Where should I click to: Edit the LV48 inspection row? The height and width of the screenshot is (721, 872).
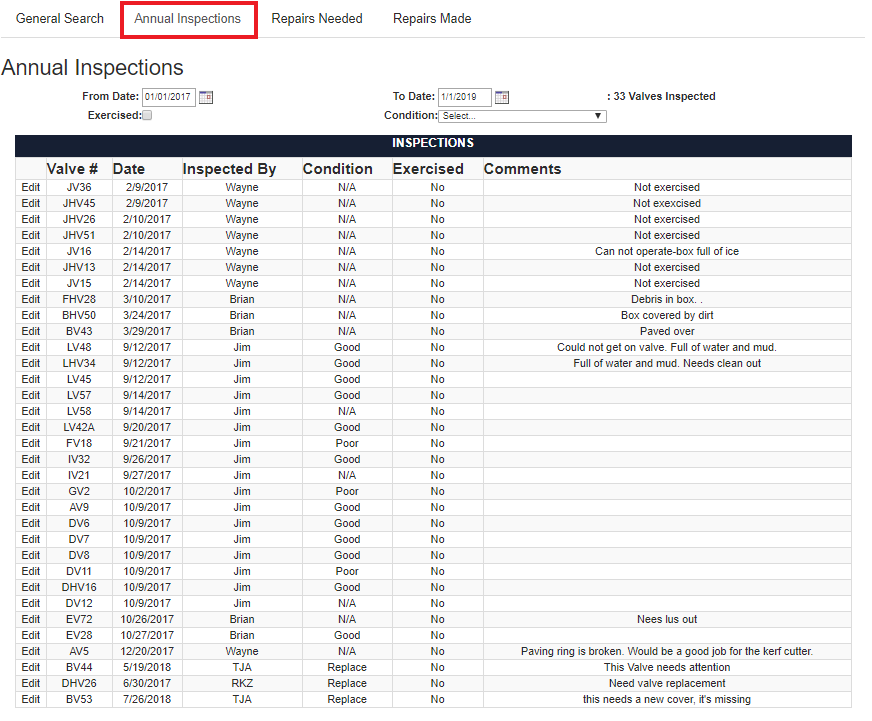(31, 347)
